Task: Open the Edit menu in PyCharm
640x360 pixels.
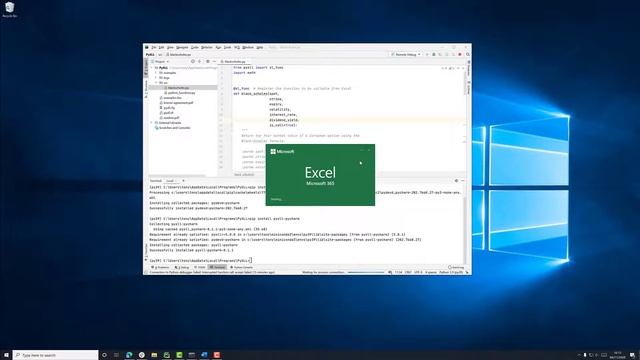Action: click(161, 48)
